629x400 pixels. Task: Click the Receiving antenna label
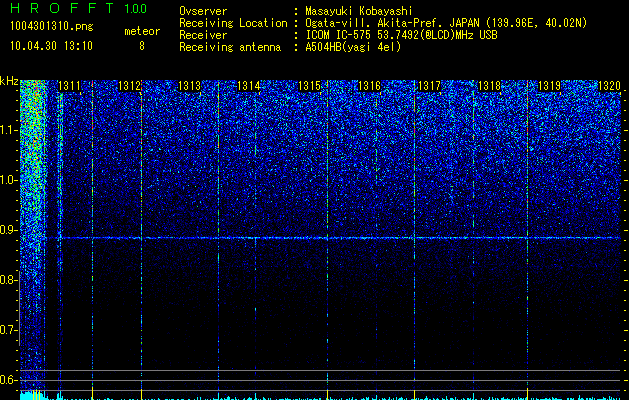coord(230,47)
